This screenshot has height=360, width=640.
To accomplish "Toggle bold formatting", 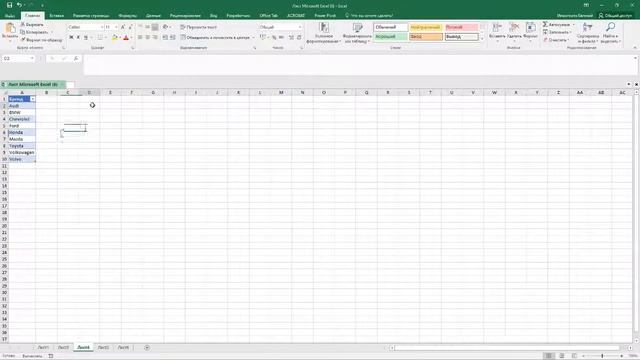I will coord(71,37).
